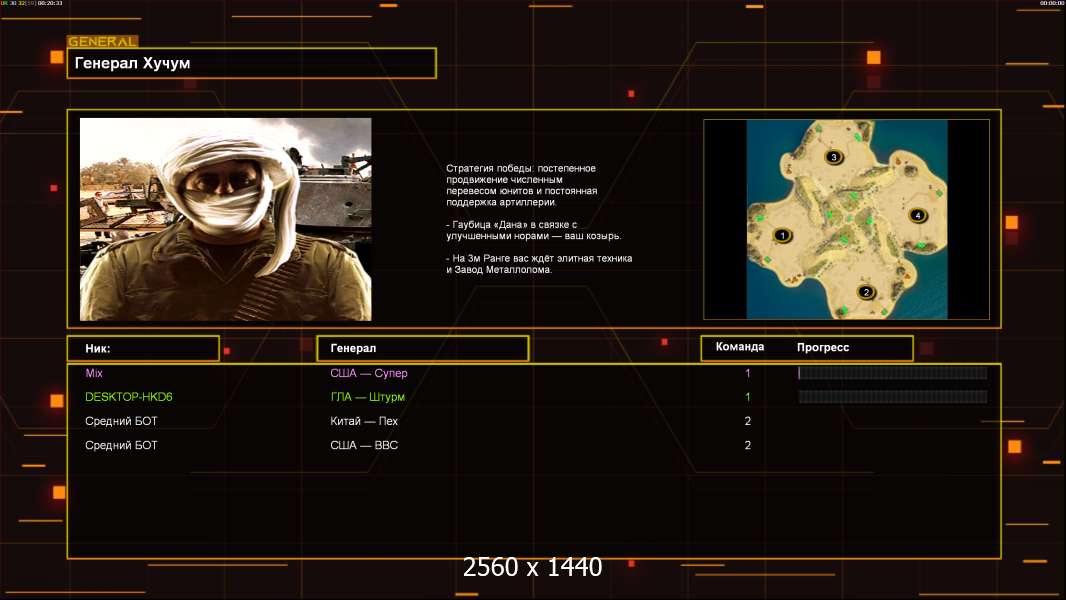Screen dimensions: 1066x600
Task: Click start position 1 marker on the map
Action: (783, 236)
